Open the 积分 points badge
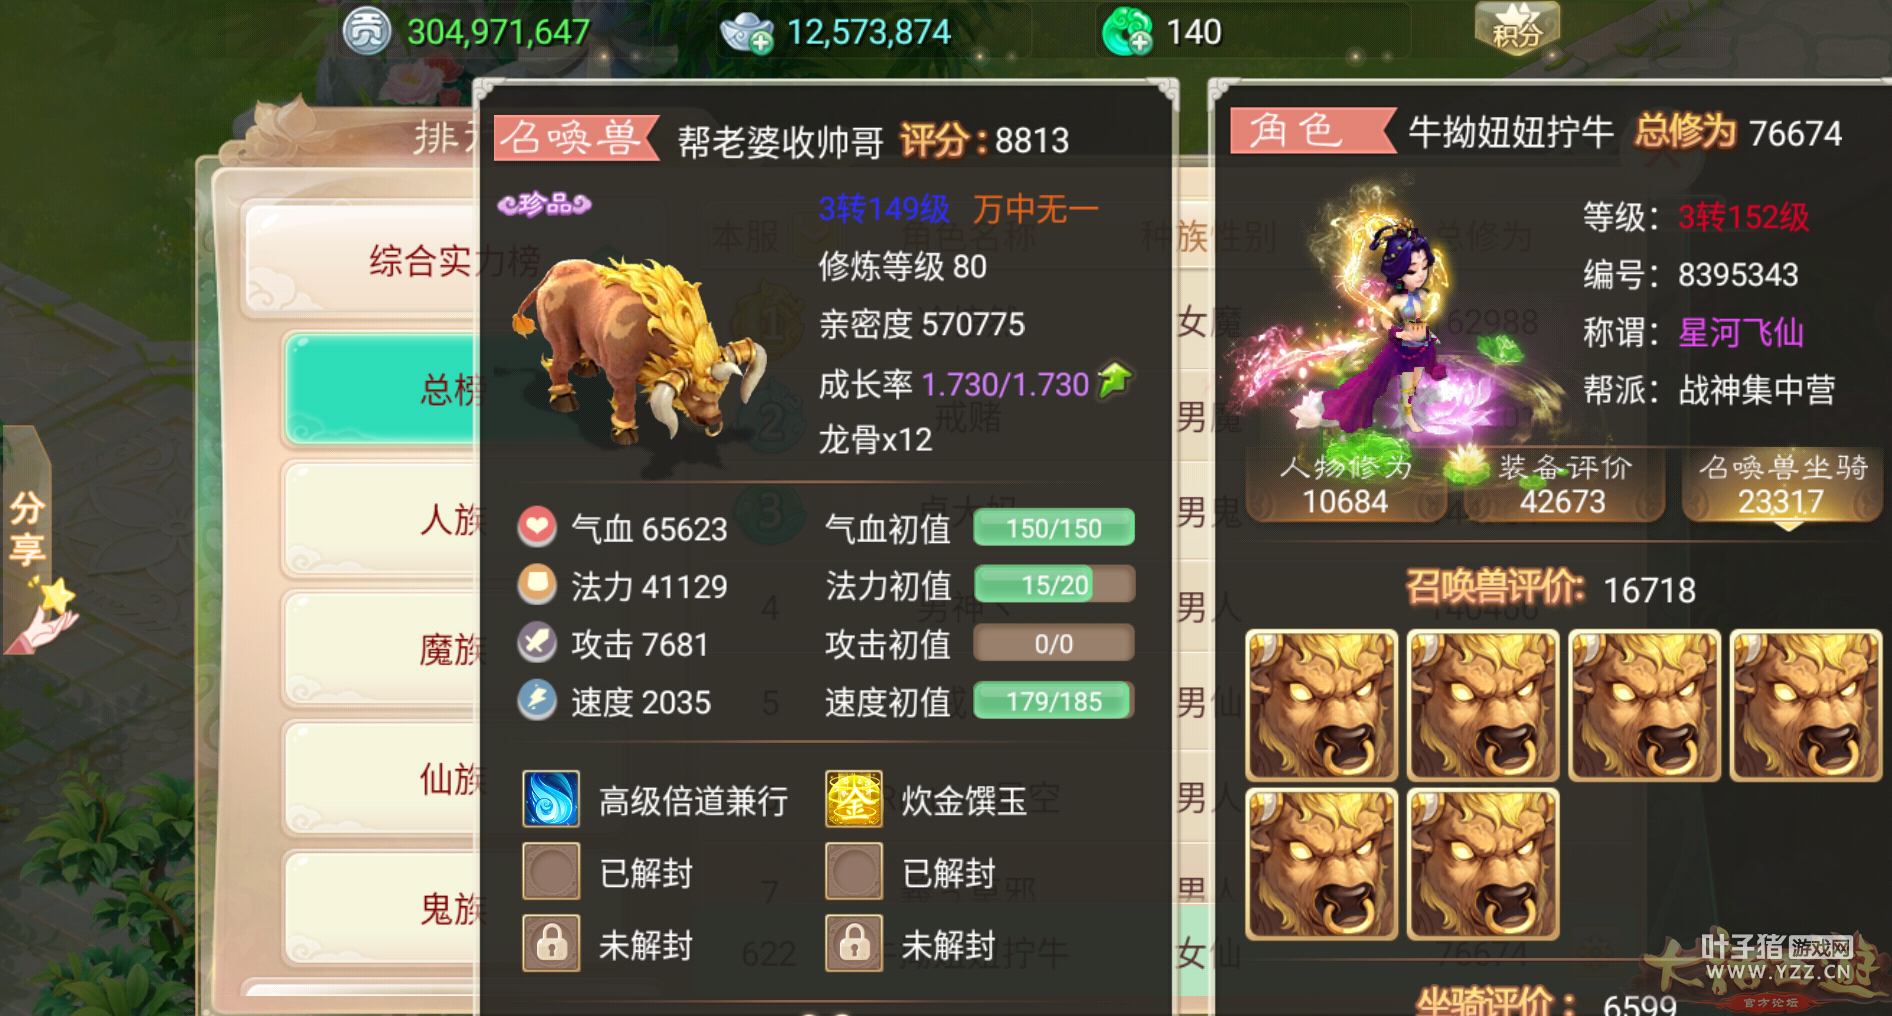Viewport: 1892px width, 1016px height. click(1517, 28)
